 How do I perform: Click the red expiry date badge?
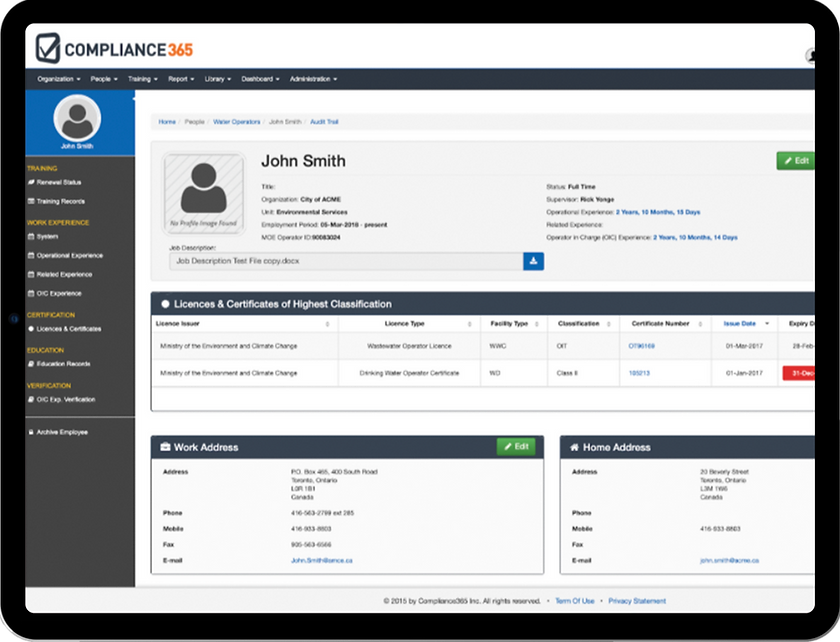point(799,373)
